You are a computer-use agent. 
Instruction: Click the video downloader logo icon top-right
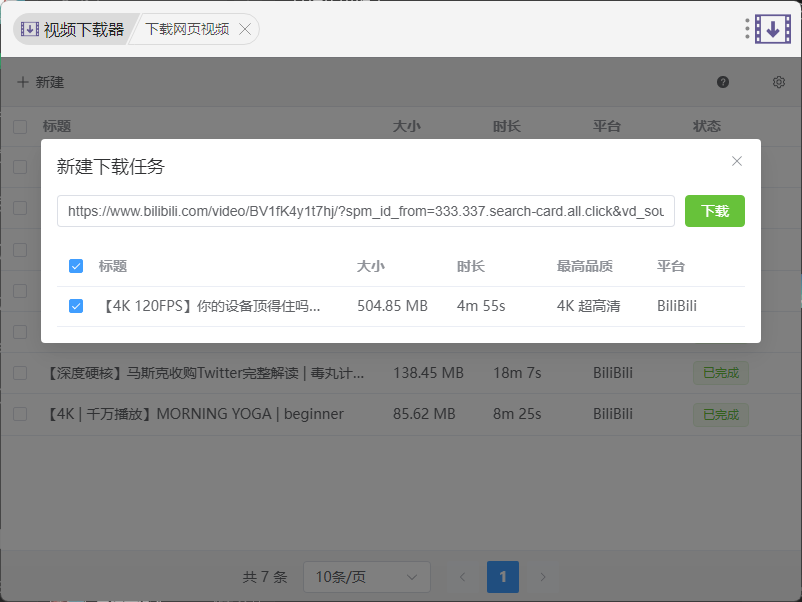click(772, 29)
